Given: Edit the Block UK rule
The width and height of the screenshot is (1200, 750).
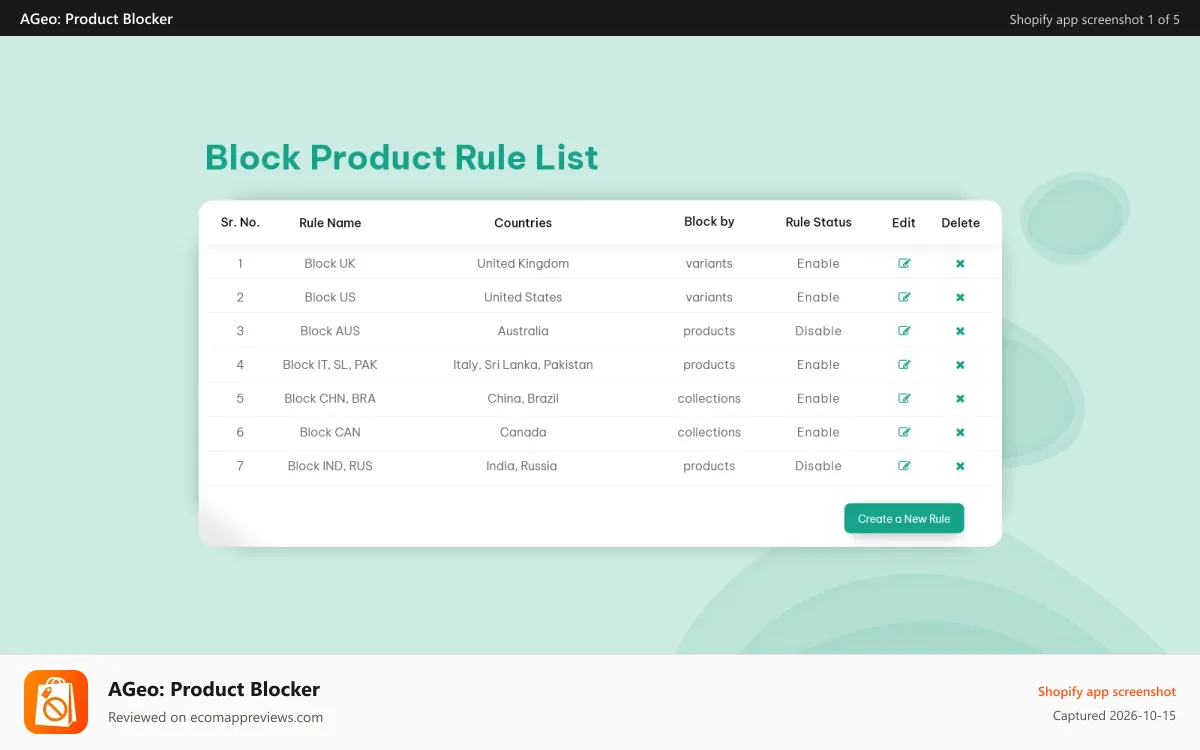Looking at the screenshot, I should click(x=904, y=264).
